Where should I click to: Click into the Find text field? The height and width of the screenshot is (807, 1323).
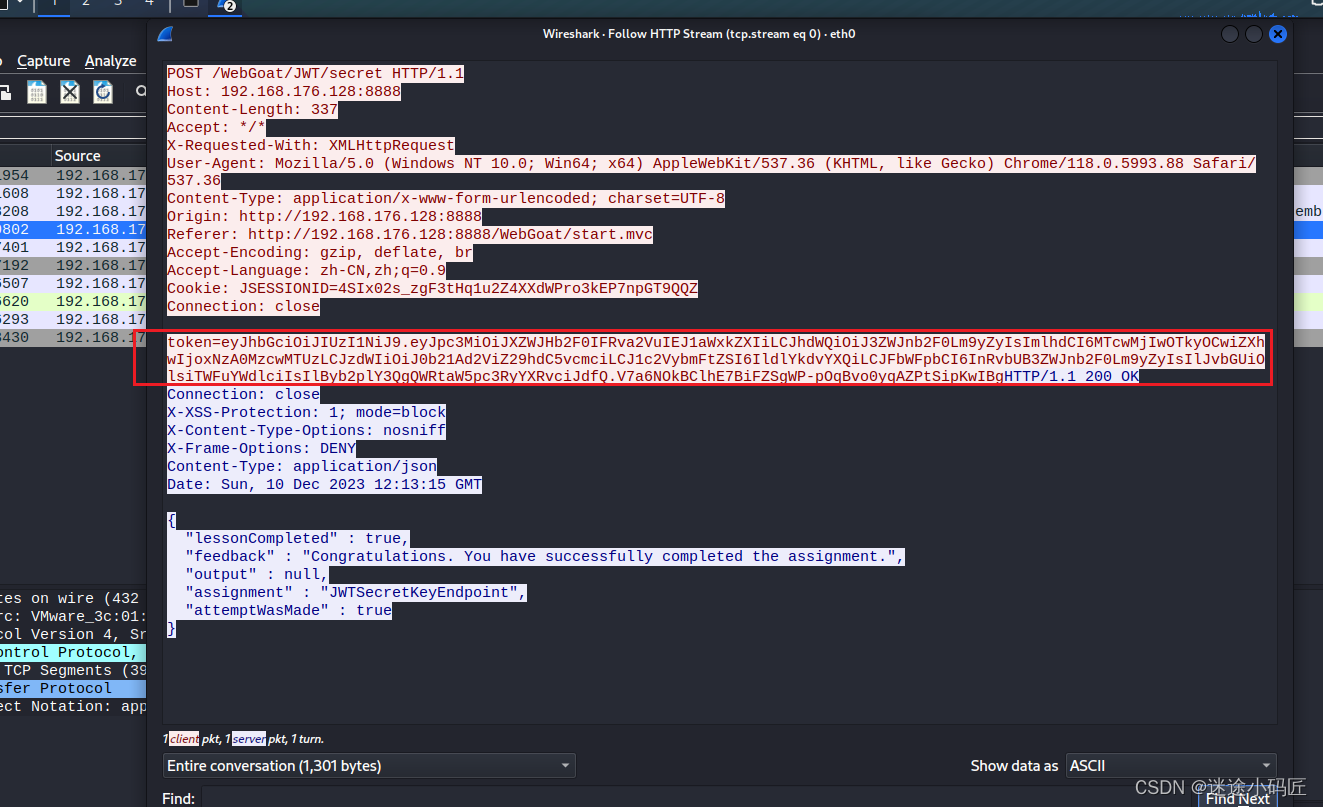698,798
